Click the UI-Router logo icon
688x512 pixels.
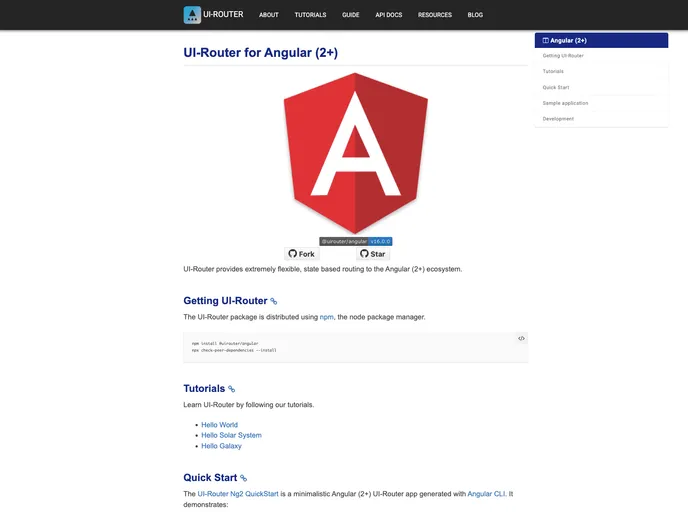coord(192,15)
